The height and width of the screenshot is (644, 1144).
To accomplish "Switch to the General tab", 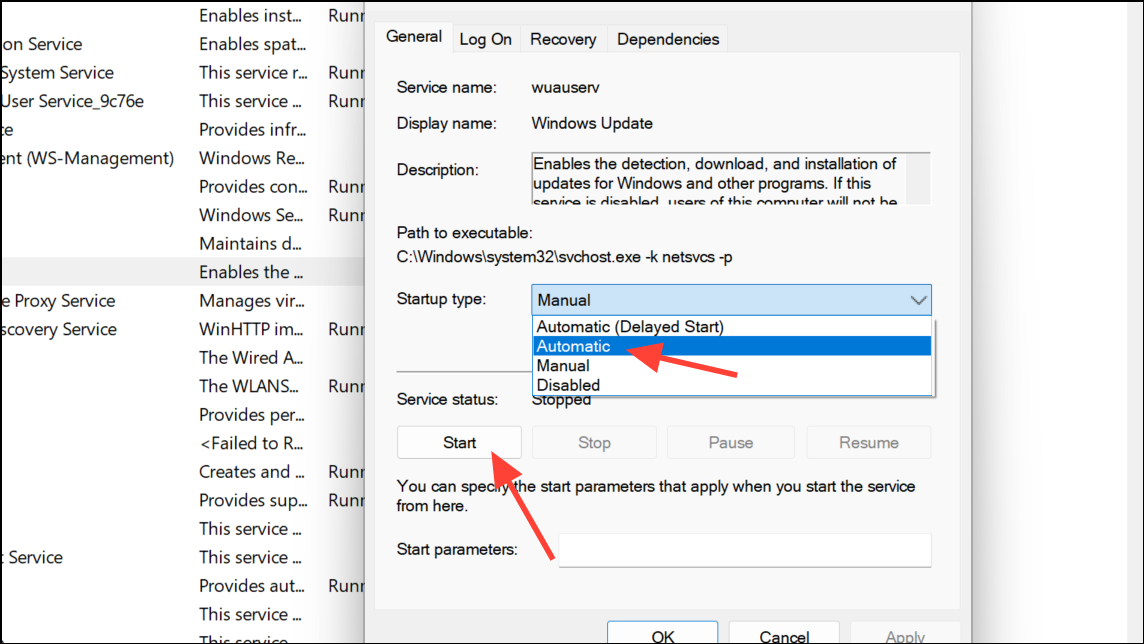I will click(x=414, y=36).
